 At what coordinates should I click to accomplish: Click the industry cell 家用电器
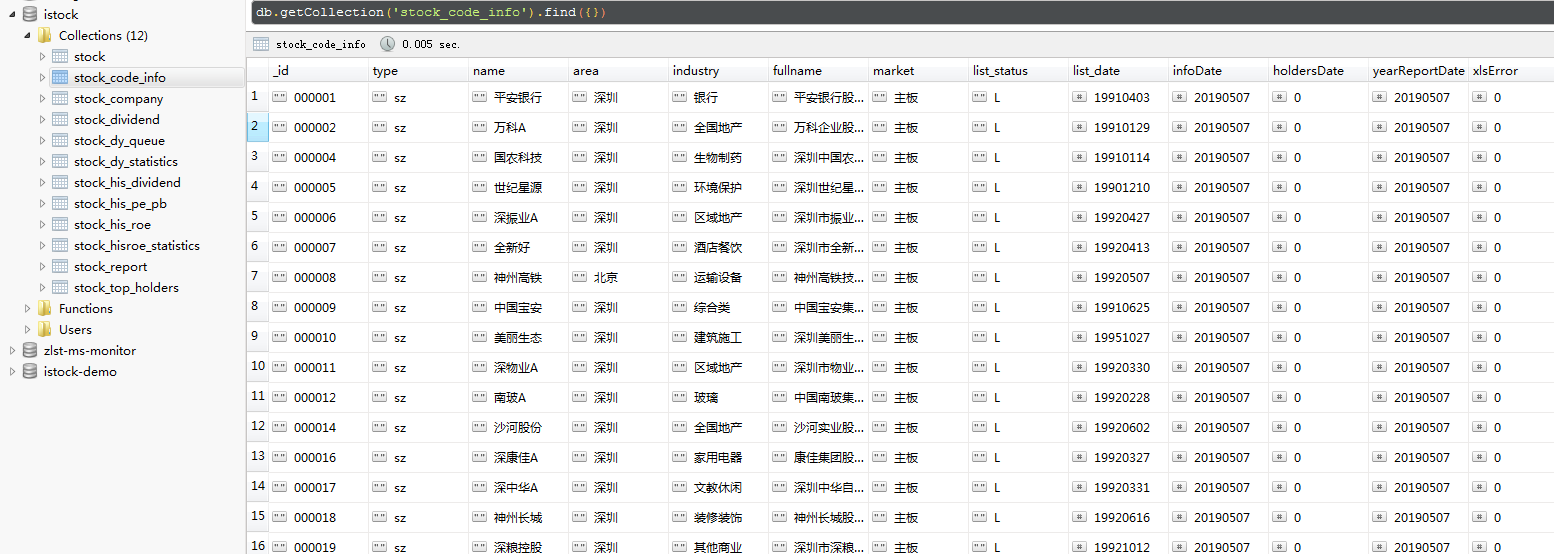tap(718, 458)
